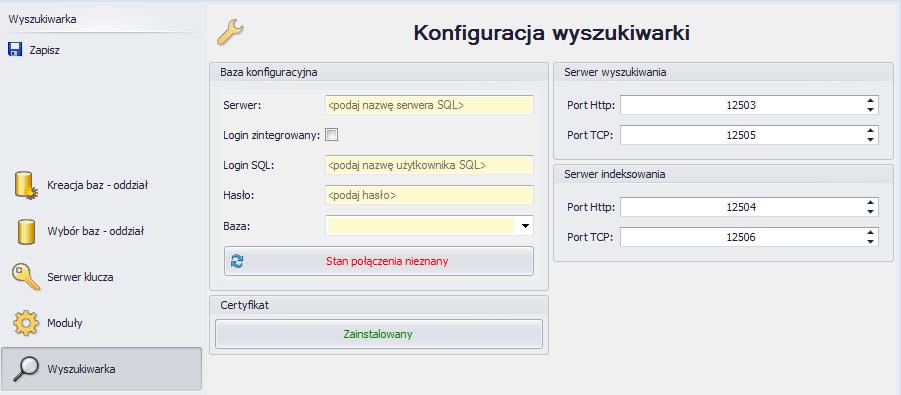Screen dimensions: 901x395
Task: Click the Login zintegrowany label text
Action: point(272,136)
